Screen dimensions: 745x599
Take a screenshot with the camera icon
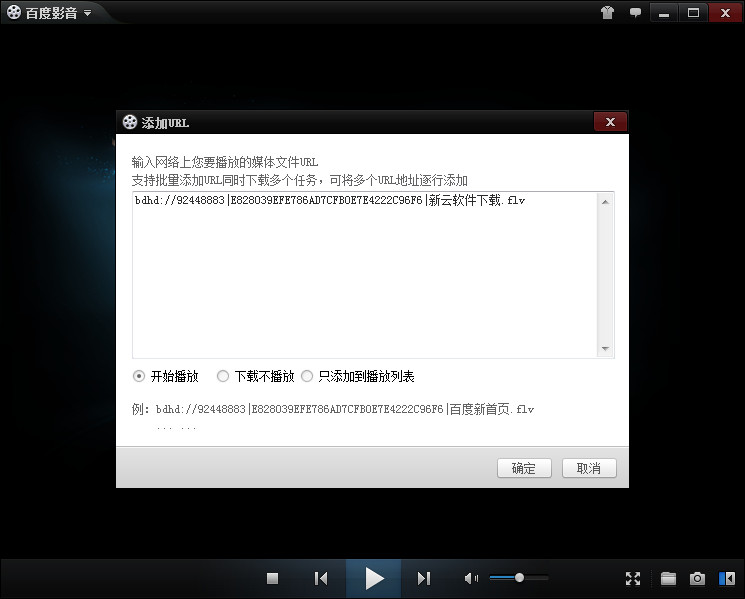[x=697, y=578]
